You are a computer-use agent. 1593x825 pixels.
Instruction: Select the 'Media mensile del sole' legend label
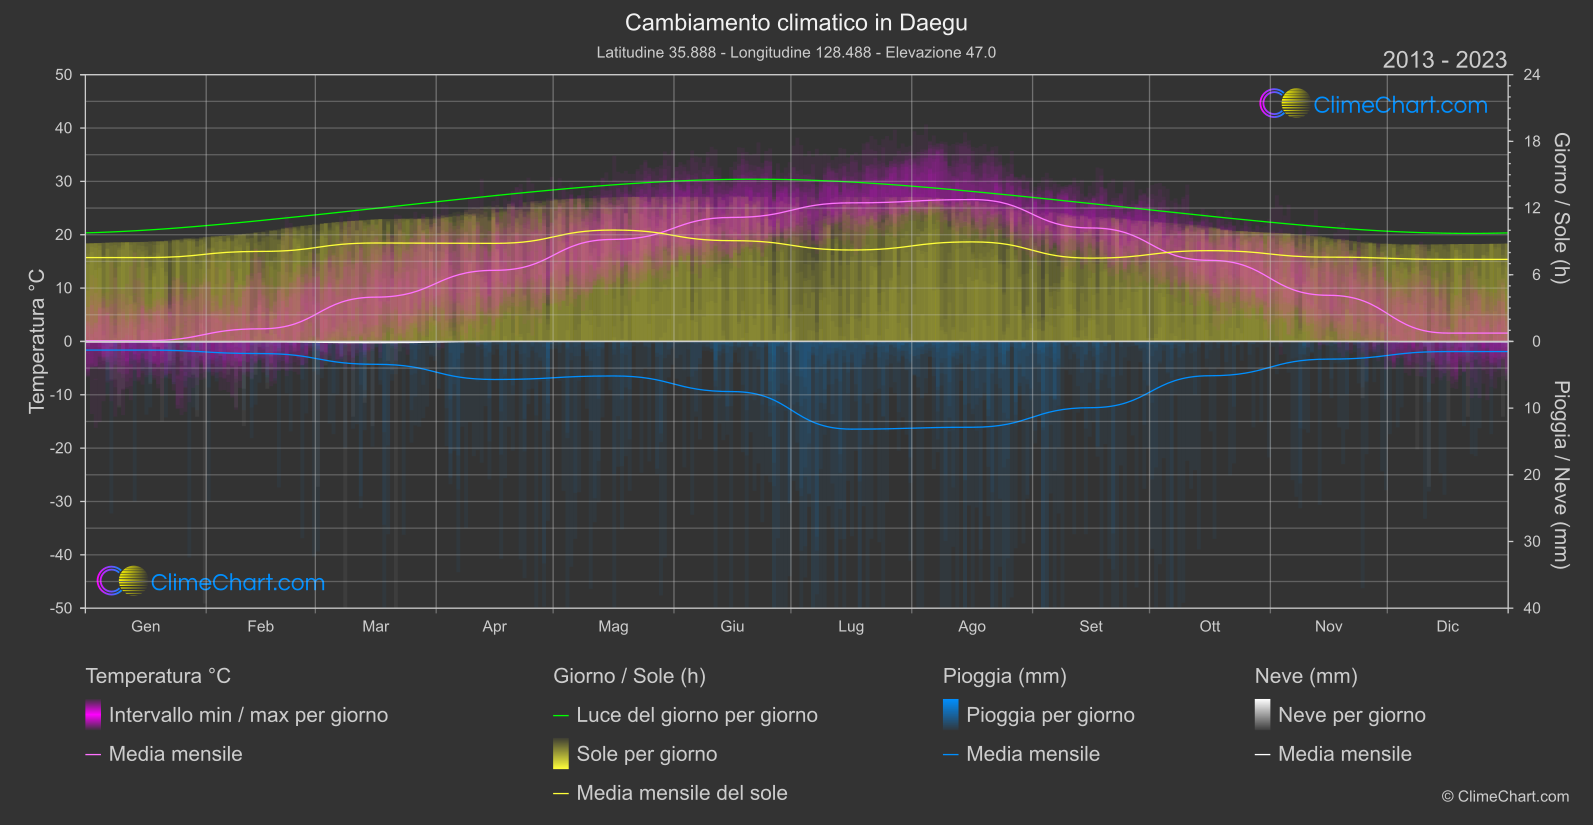pyautogui.click(x=682, y=793)
